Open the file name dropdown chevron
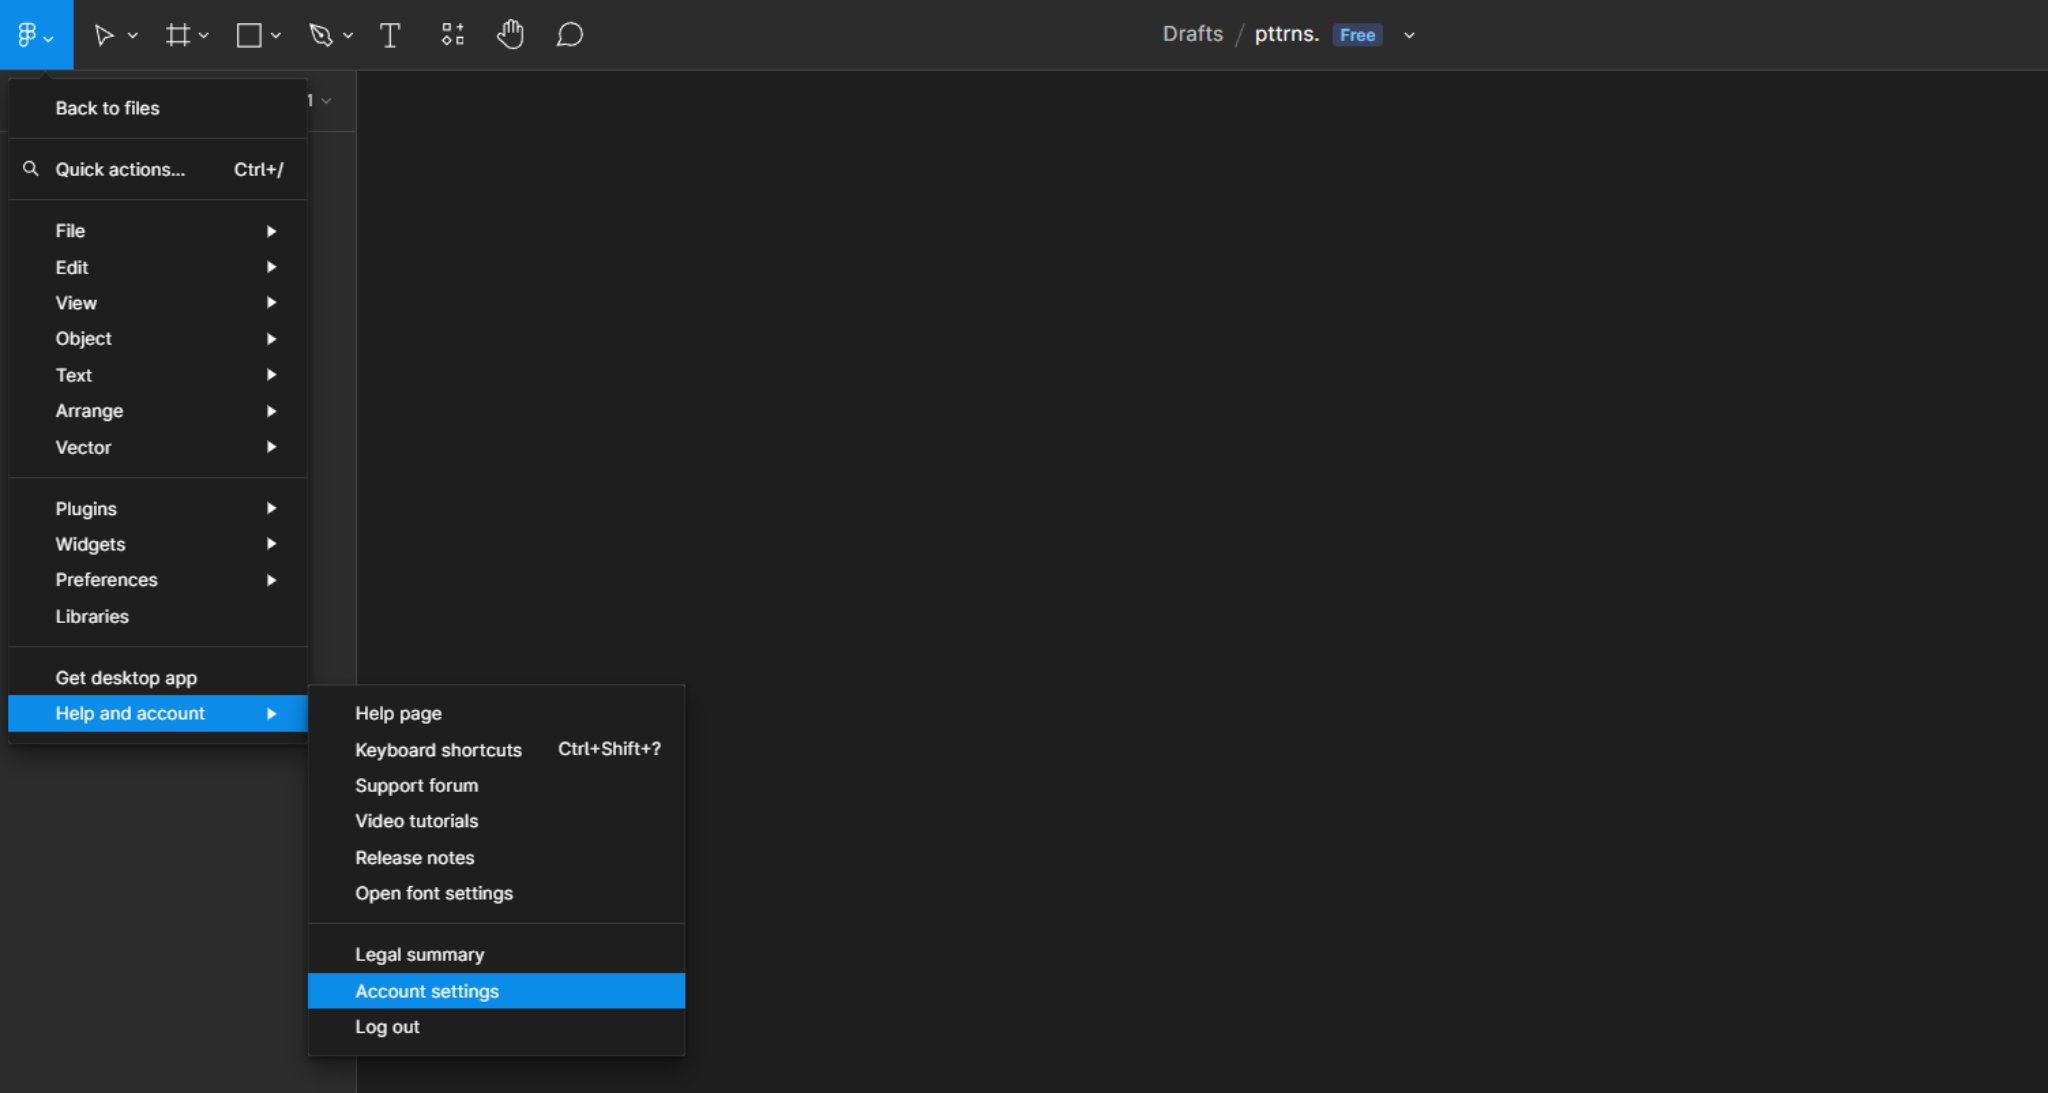This screenshot has height=1093, width=2048. coord(1409,35)
